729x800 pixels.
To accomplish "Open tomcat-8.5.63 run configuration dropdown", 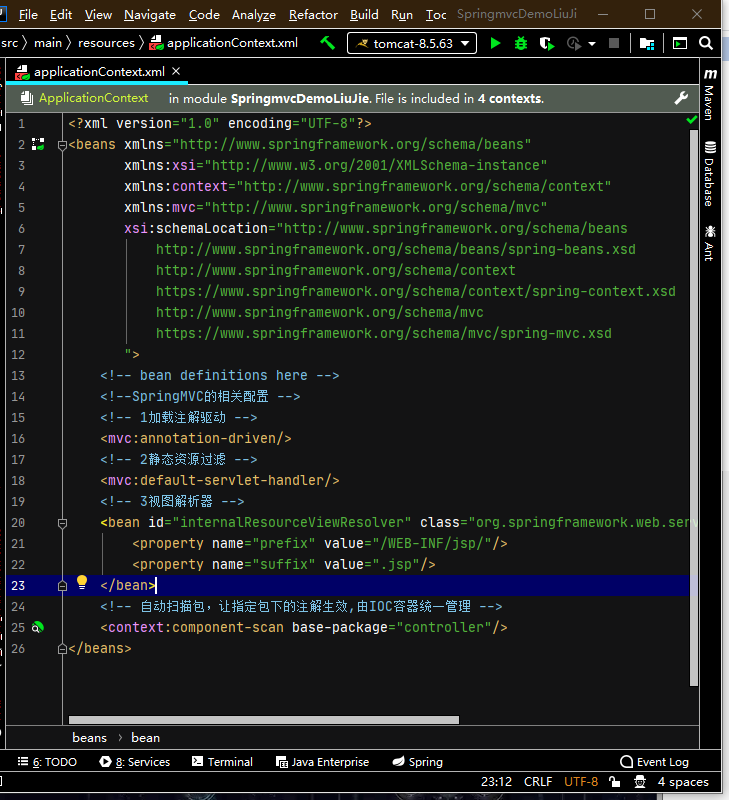I will click(x=412, y=43).
